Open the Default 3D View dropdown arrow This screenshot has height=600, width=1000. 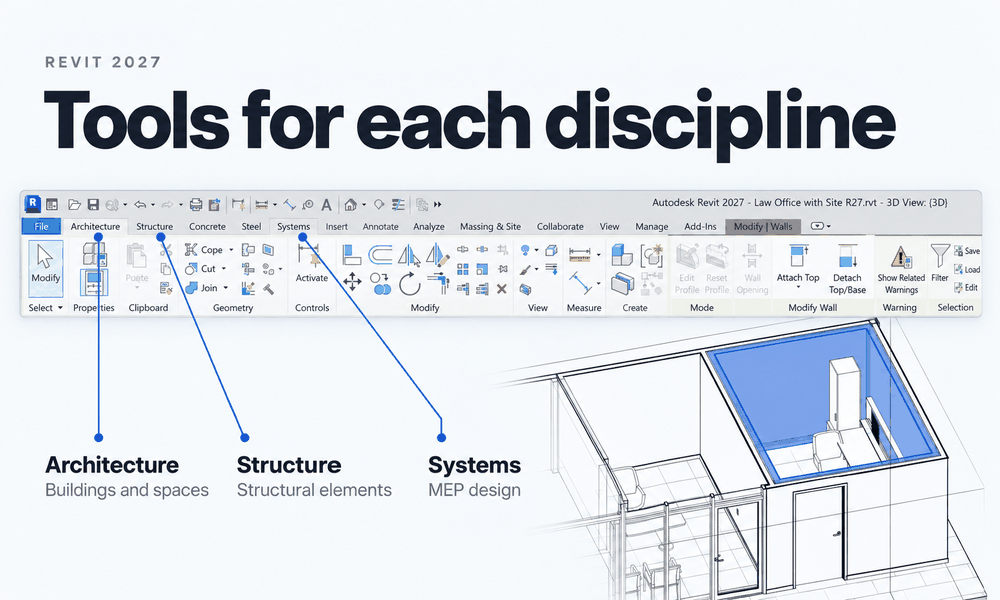[x=364, y=205]
